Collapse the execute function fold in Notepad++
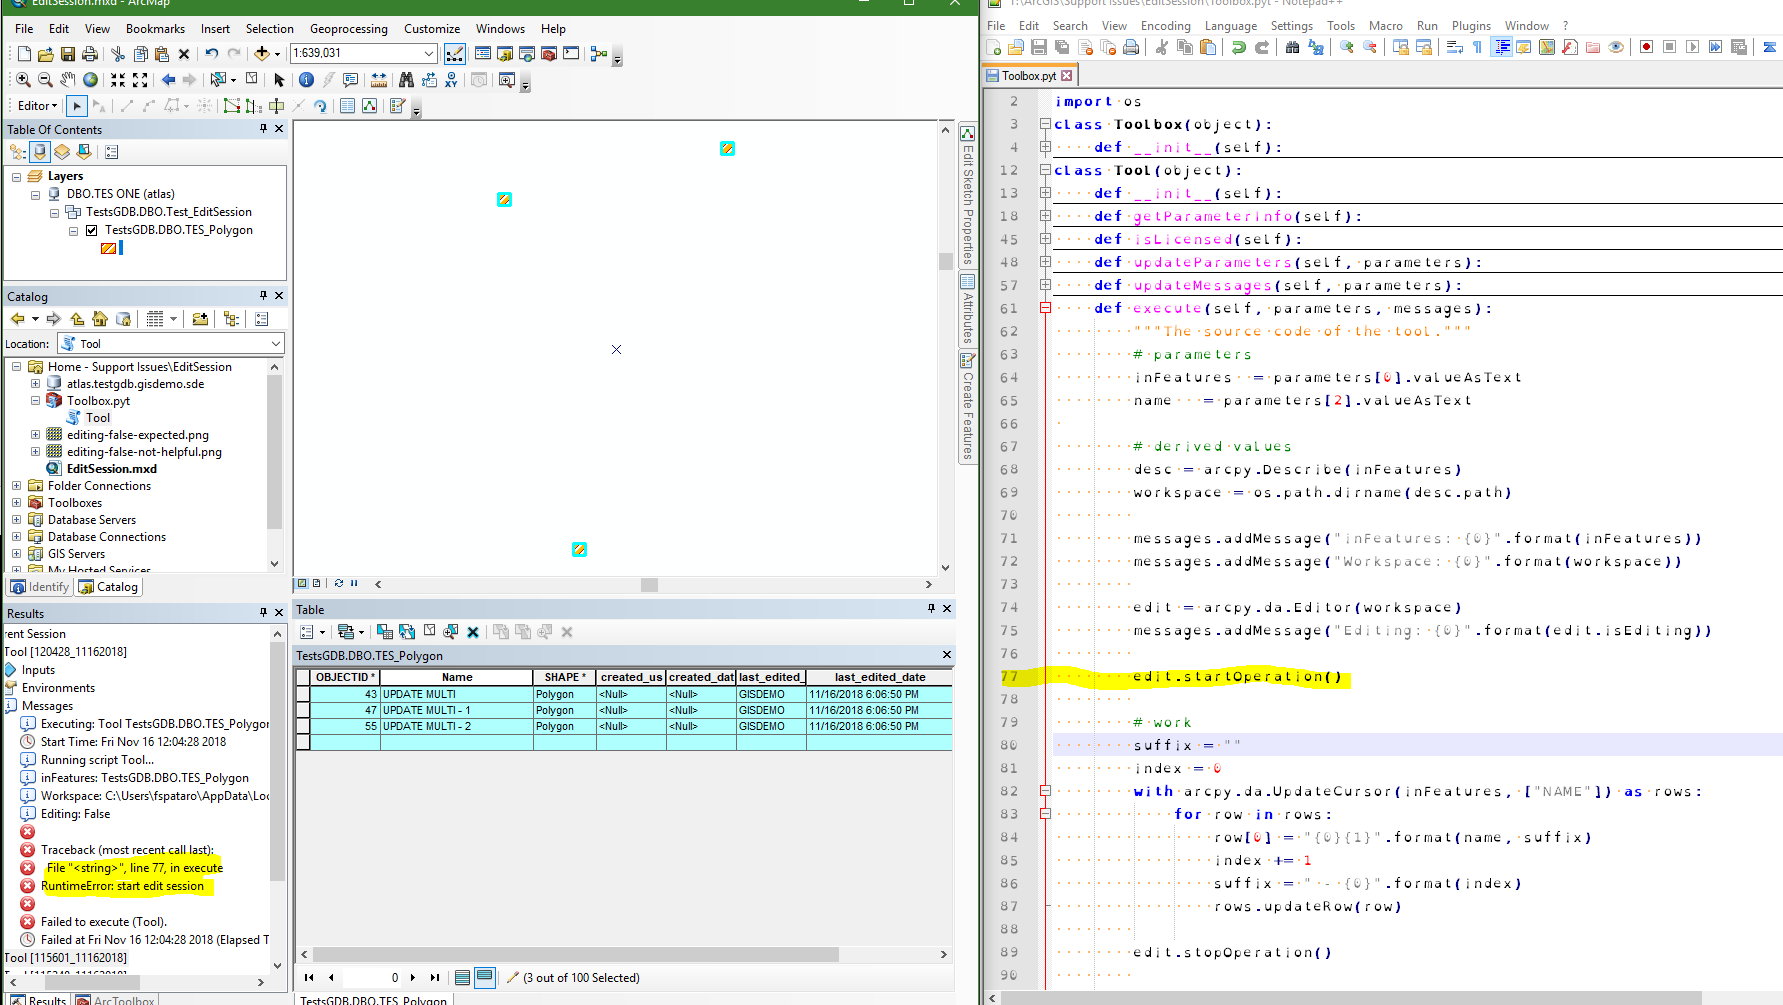Screen dimensions: 1783x1005 click(1045, 308)
